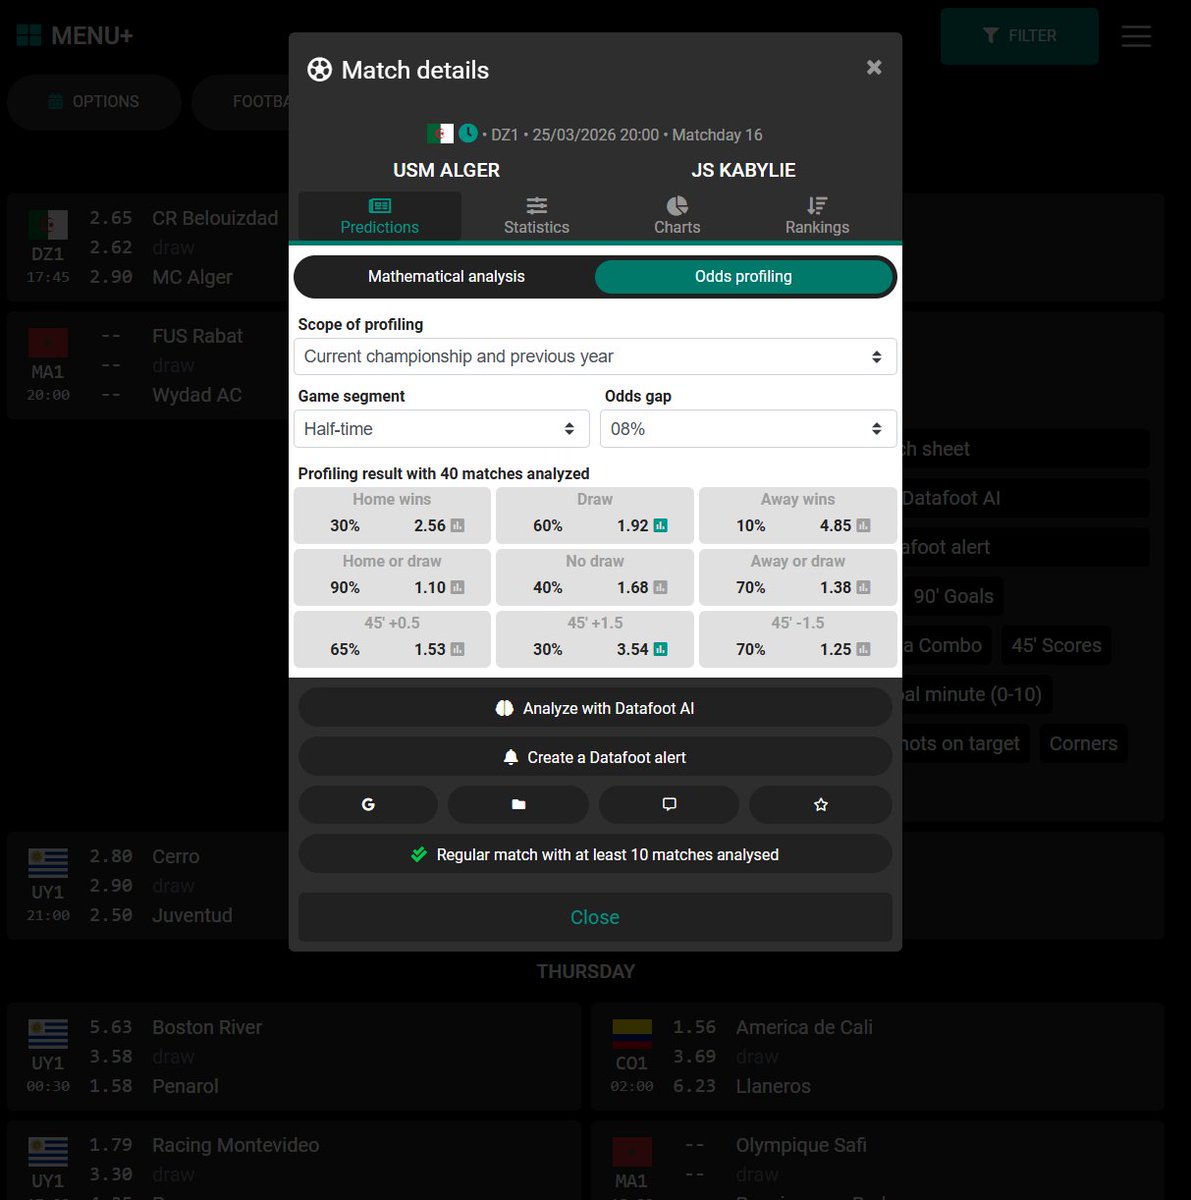The width and height of the screenshot is (1191, 1200).
Task: Click JS KABYLIE team name
Action: (x=743, y=170)
